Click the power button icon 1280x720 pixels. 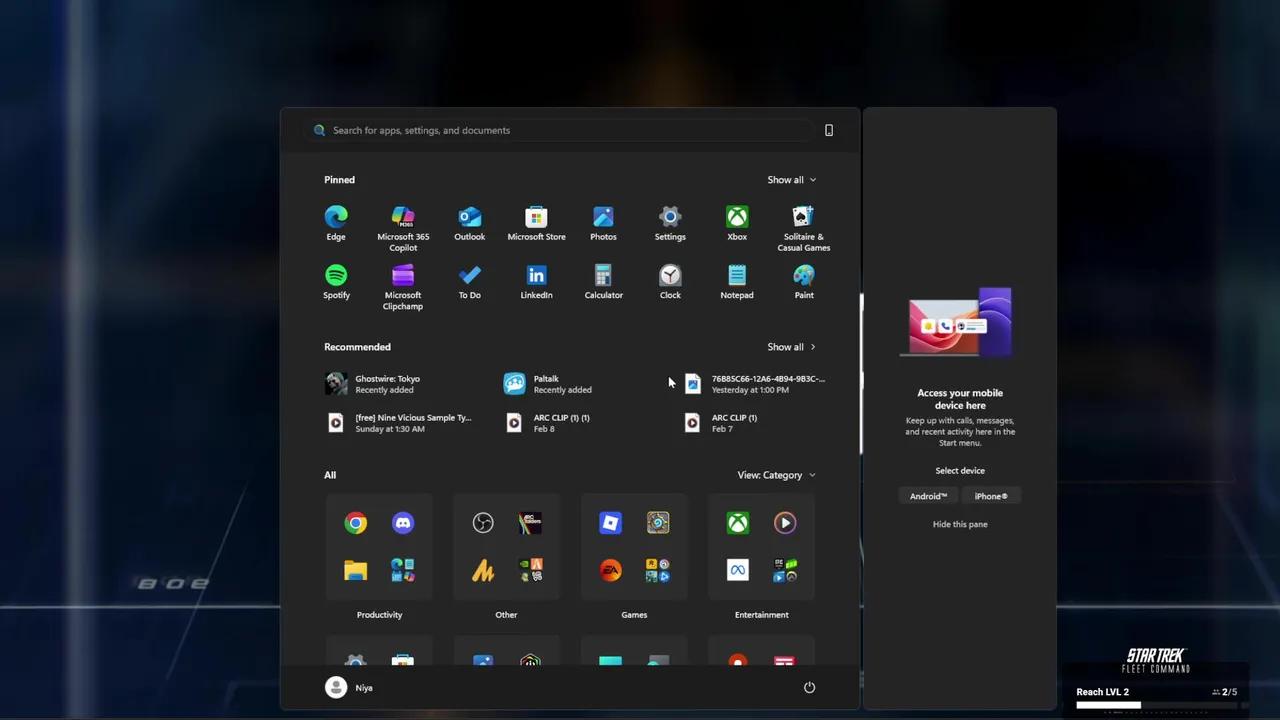[x=809, y=687]
